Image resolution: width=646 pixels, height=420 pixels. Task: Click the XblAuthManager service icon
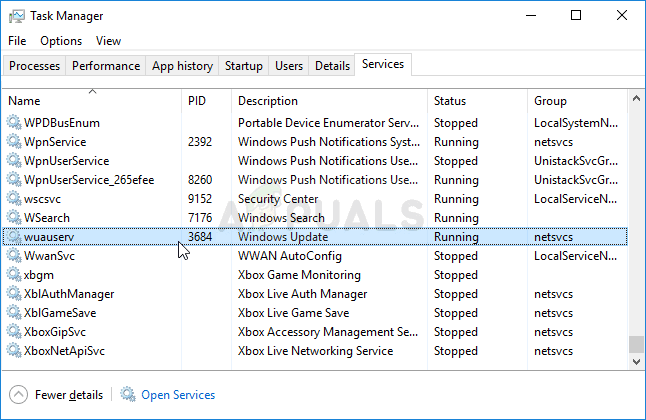pyautogui.click(x=14, y=294)
